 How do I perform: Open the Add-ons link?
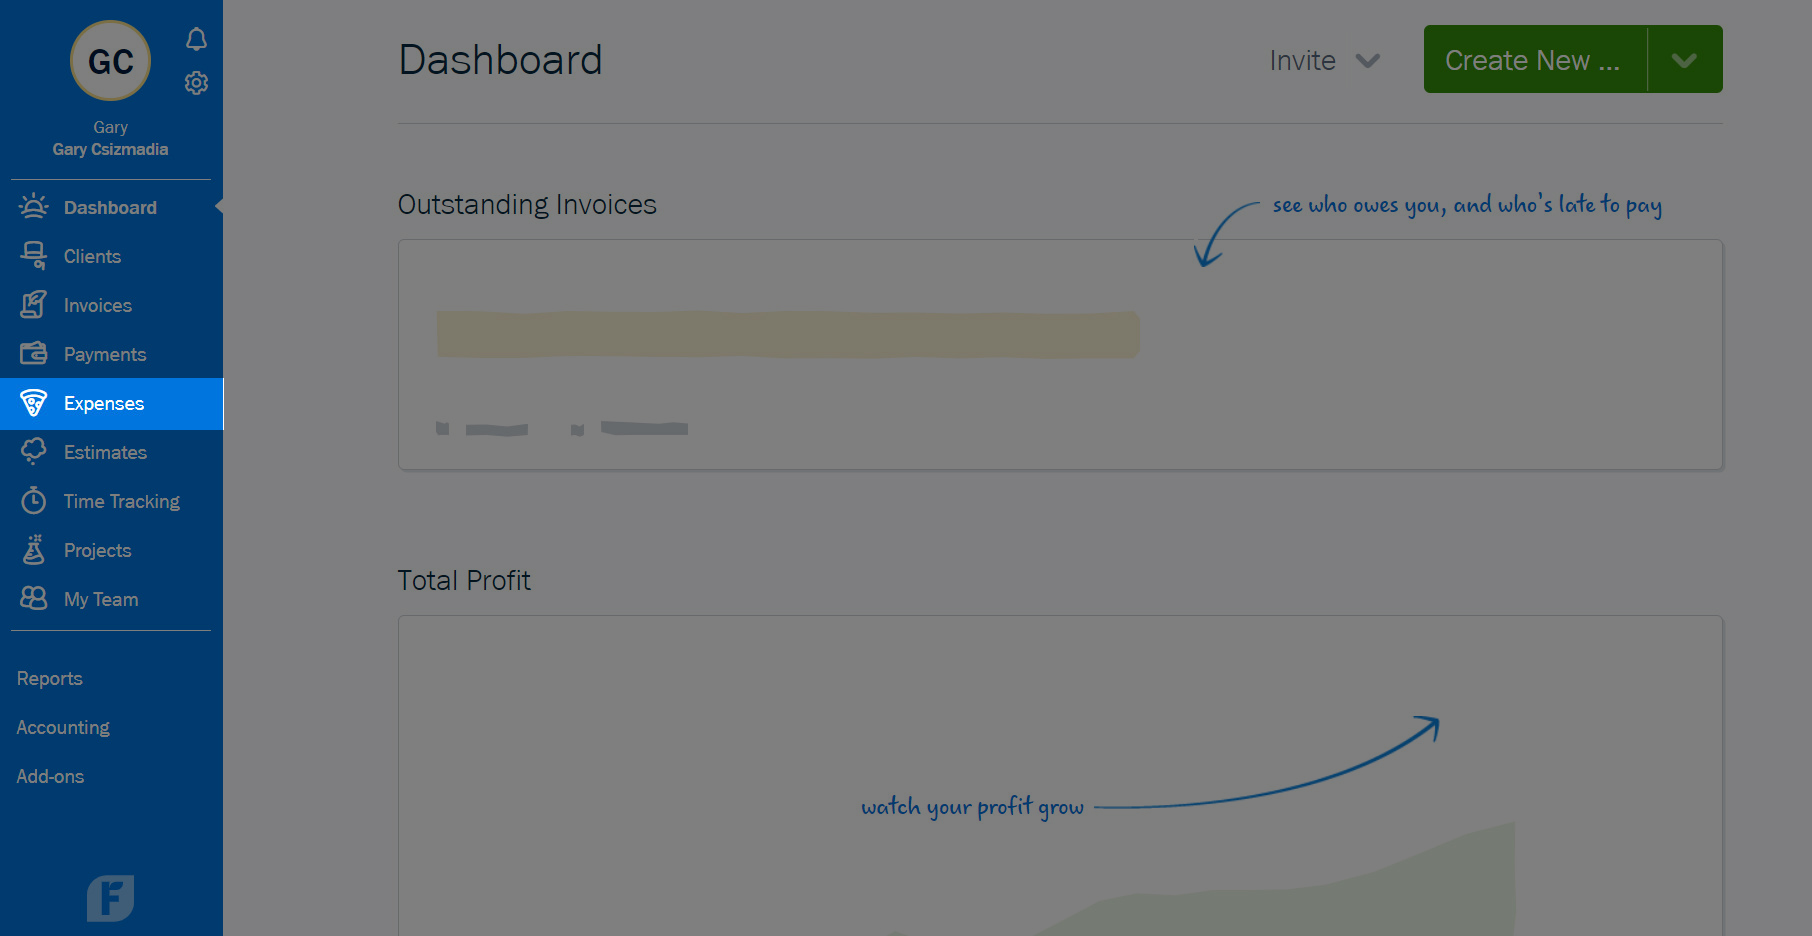[x=50, y=776]
